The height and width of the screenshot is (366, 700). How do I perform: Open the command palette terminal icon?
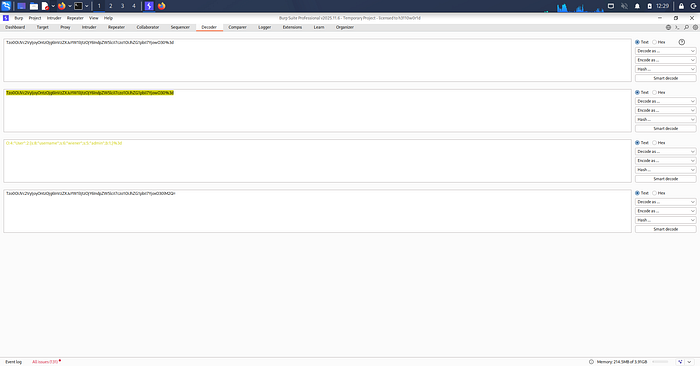pos(677,27)
